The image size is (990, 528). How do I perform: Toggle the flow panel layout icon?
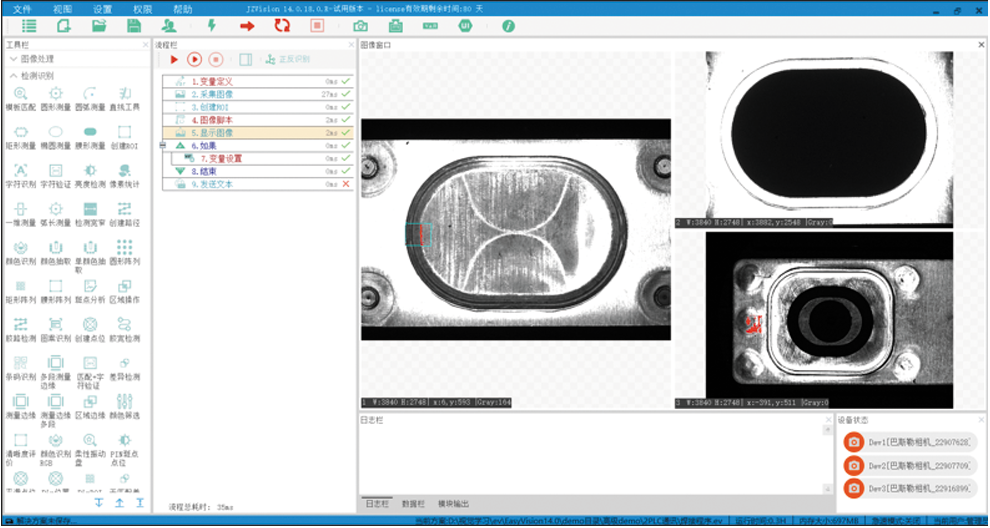point(246,59)
